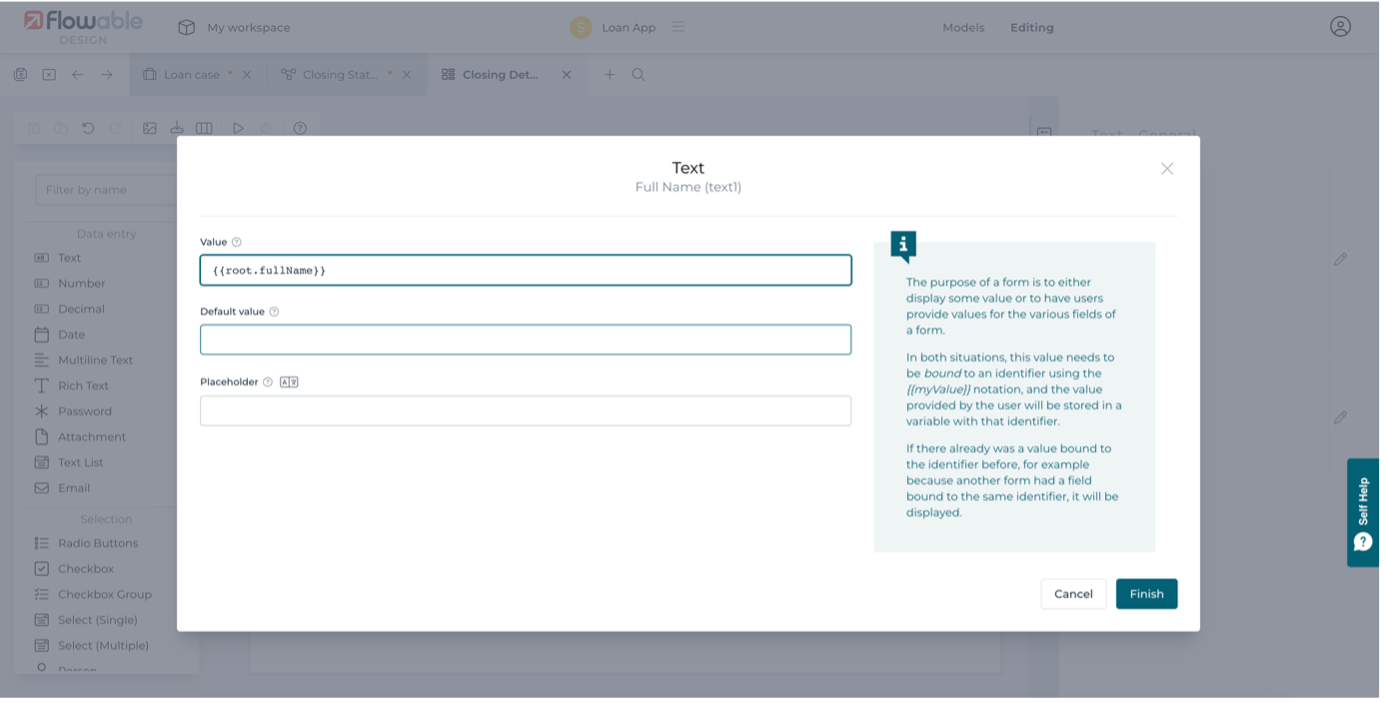Close the Text dialog with X
Screen dimensions: 1384x702
[x=1166, y=169]
